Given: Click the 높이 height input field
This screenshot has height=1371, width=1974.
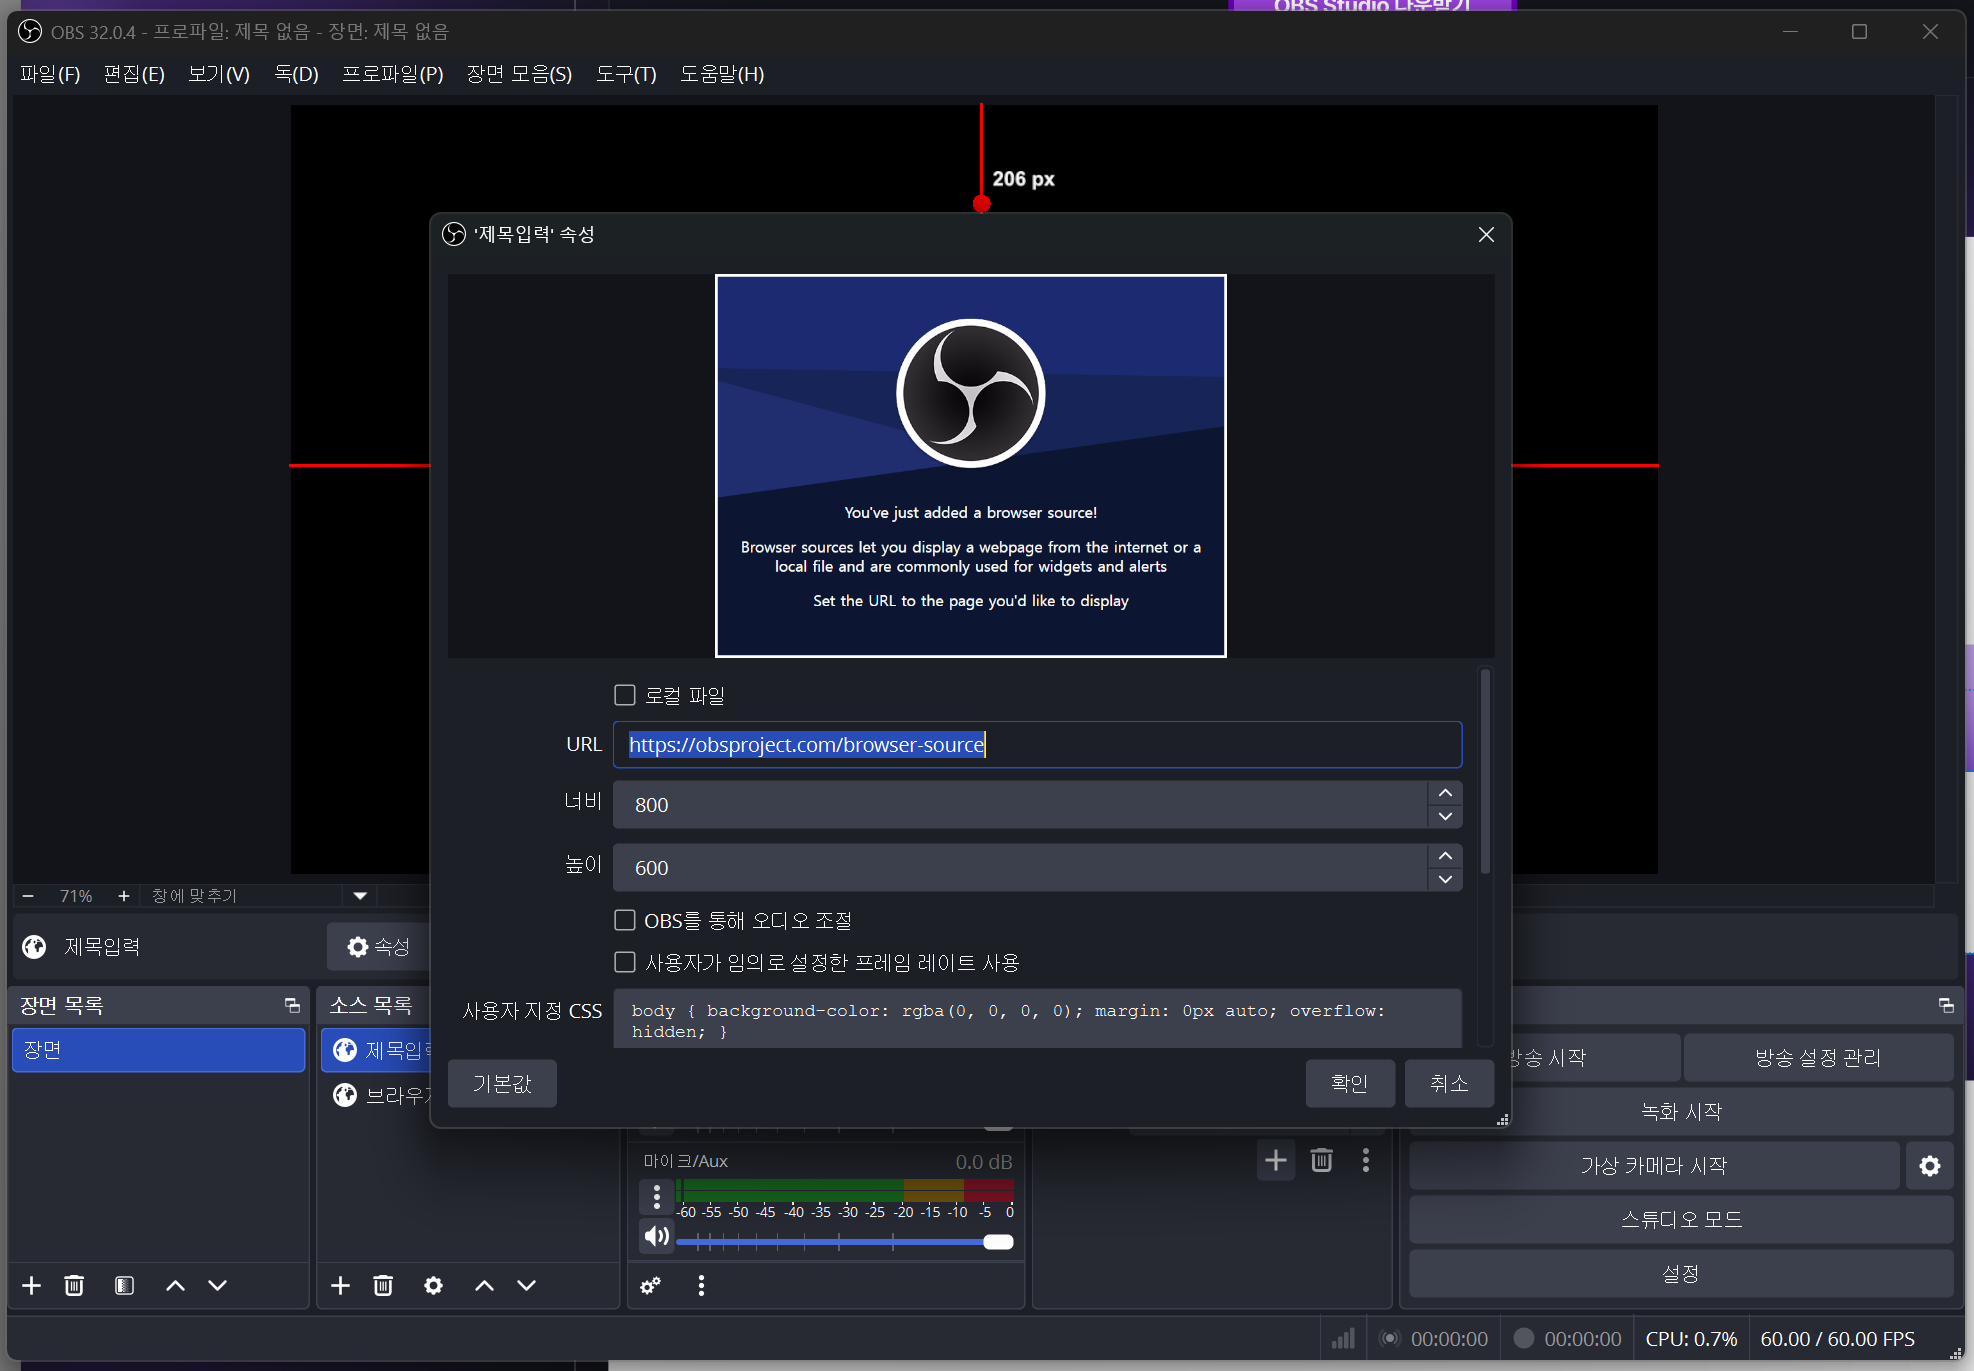Looking at the screenshot, I should [x=1020, y=868].
